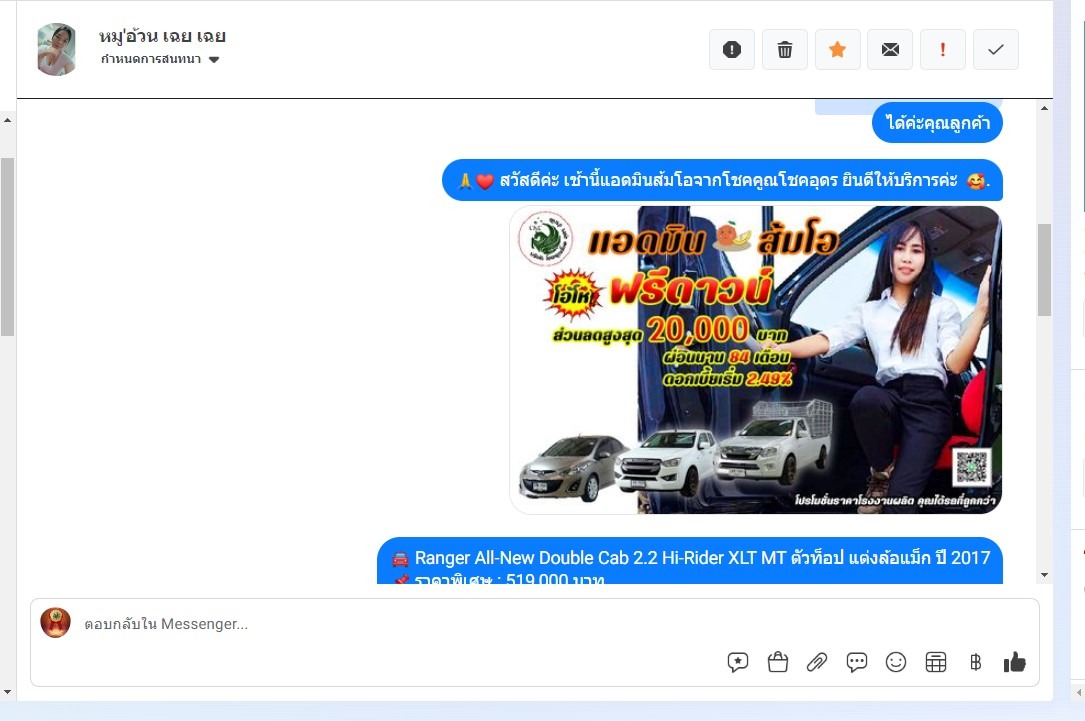Image resolution: width=1085 pixels, height=721 pixels.
Task: Click the chat scrollbar up arrow
Action: pos(1044,108)
